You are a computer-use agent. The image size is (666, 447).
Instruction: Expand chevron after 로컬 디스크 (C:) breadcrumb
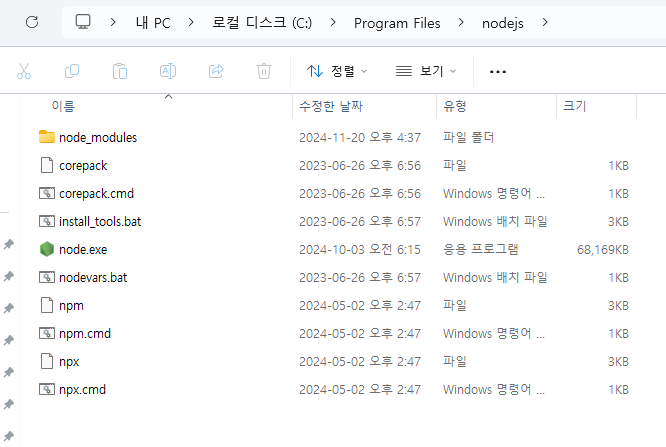(x=333, y=22)
